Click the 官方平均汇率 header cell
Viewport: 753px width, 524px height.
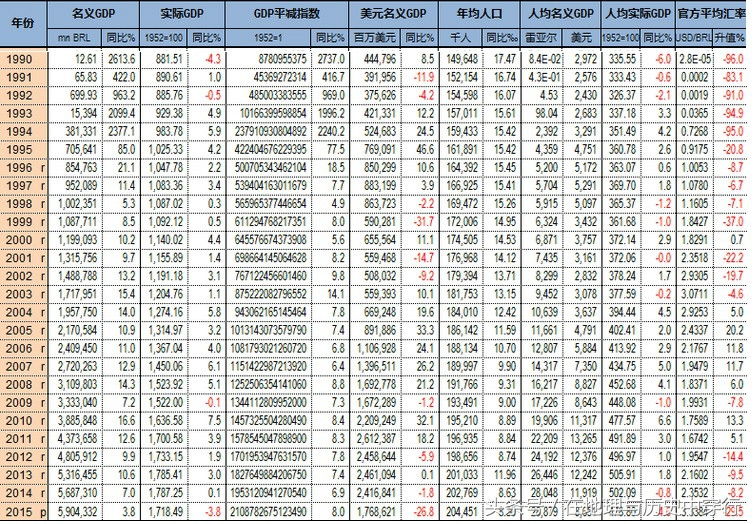[x=711, y=14]
